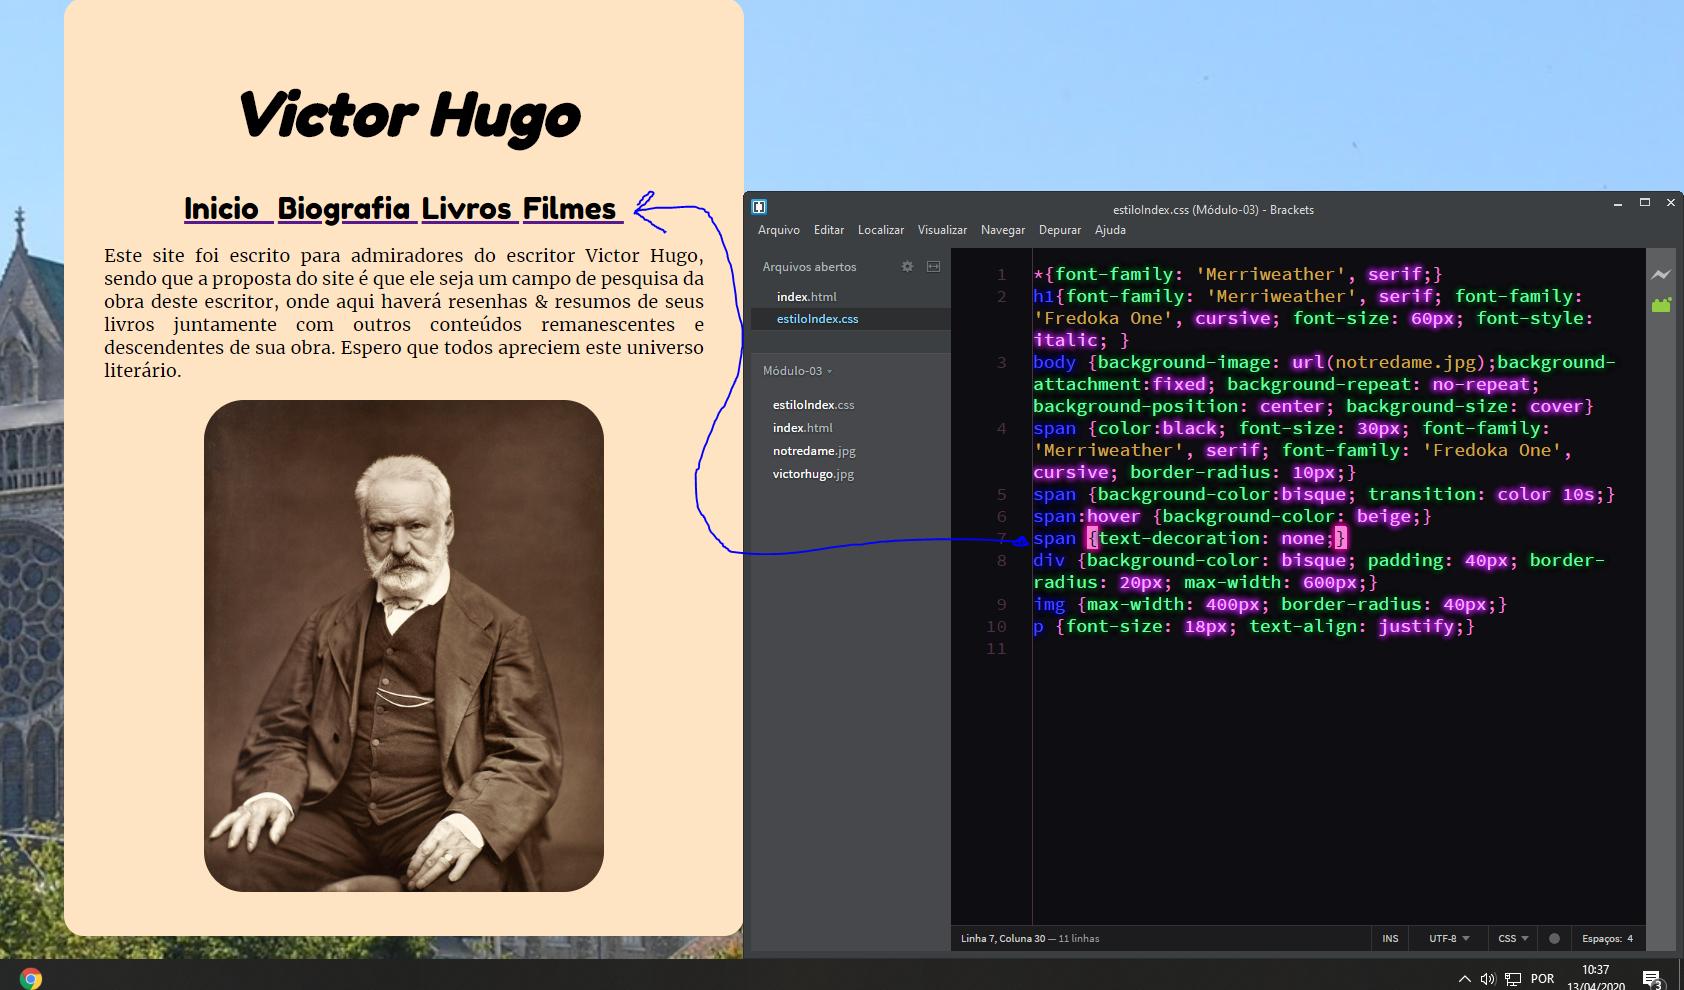The width and height of the screenshot is (1684, 990).
Task: Click the 'img' selector on line 9
Action: [x=1049, y=605]
